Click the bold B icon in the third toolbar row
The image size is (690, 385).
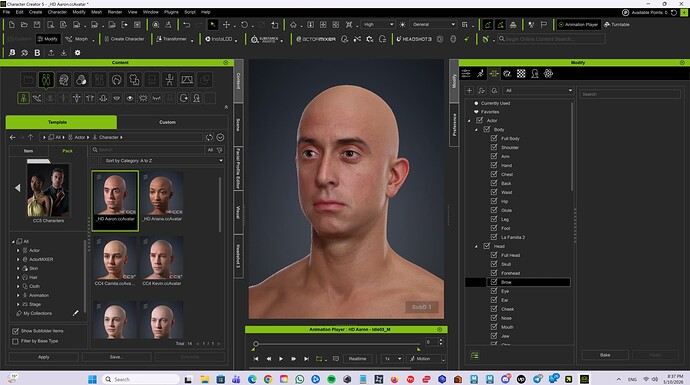pyautogui.click(x=37, y=53)
